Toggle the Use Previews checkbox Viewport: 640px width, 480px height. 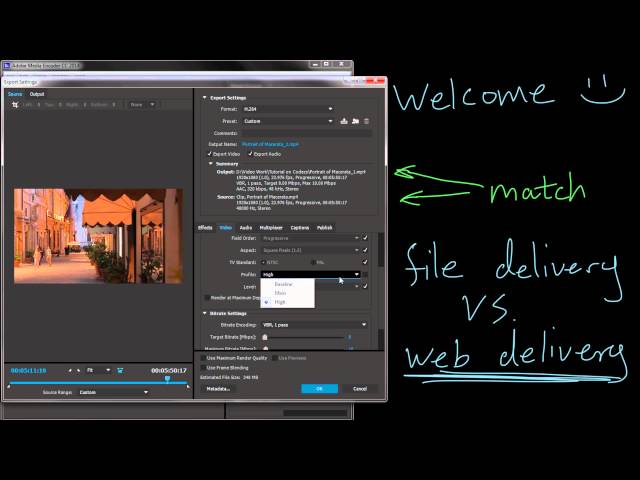[x=275, y=358]
